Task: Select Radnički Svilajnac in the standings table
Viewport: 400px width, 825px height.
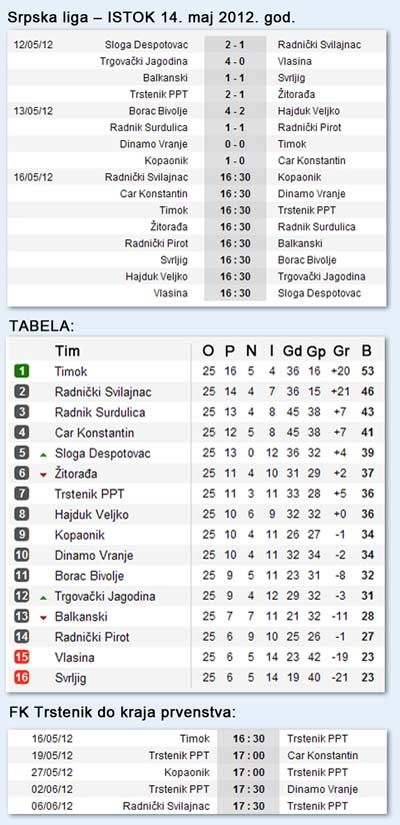Action: tap(103, 392)
